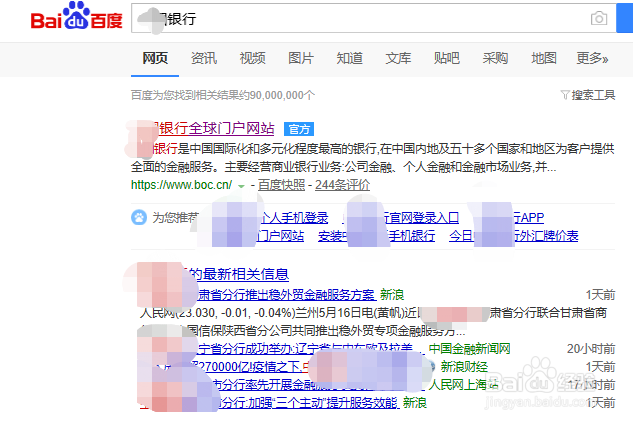Open 官网登录入口 recommended link
The image size is (633, 424).
[421, 218]
